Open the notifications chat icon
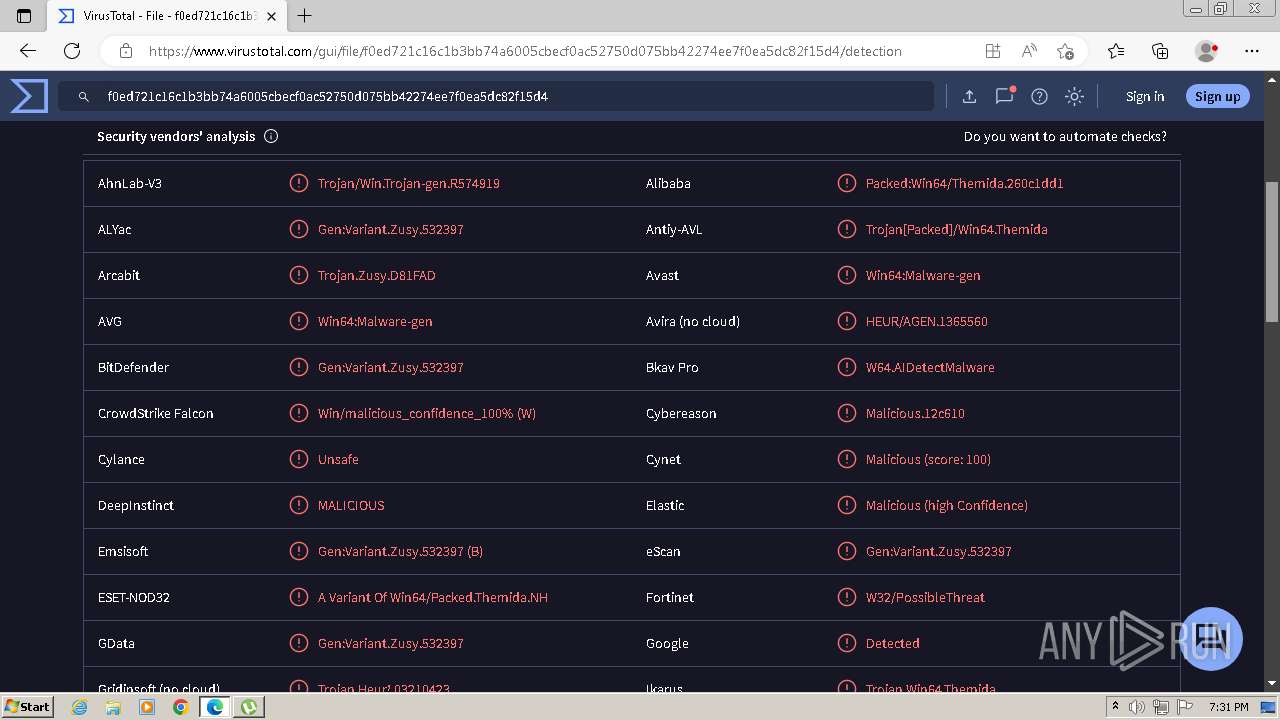The height and width of the screenshot is (720, 1280). point(1004,96)
